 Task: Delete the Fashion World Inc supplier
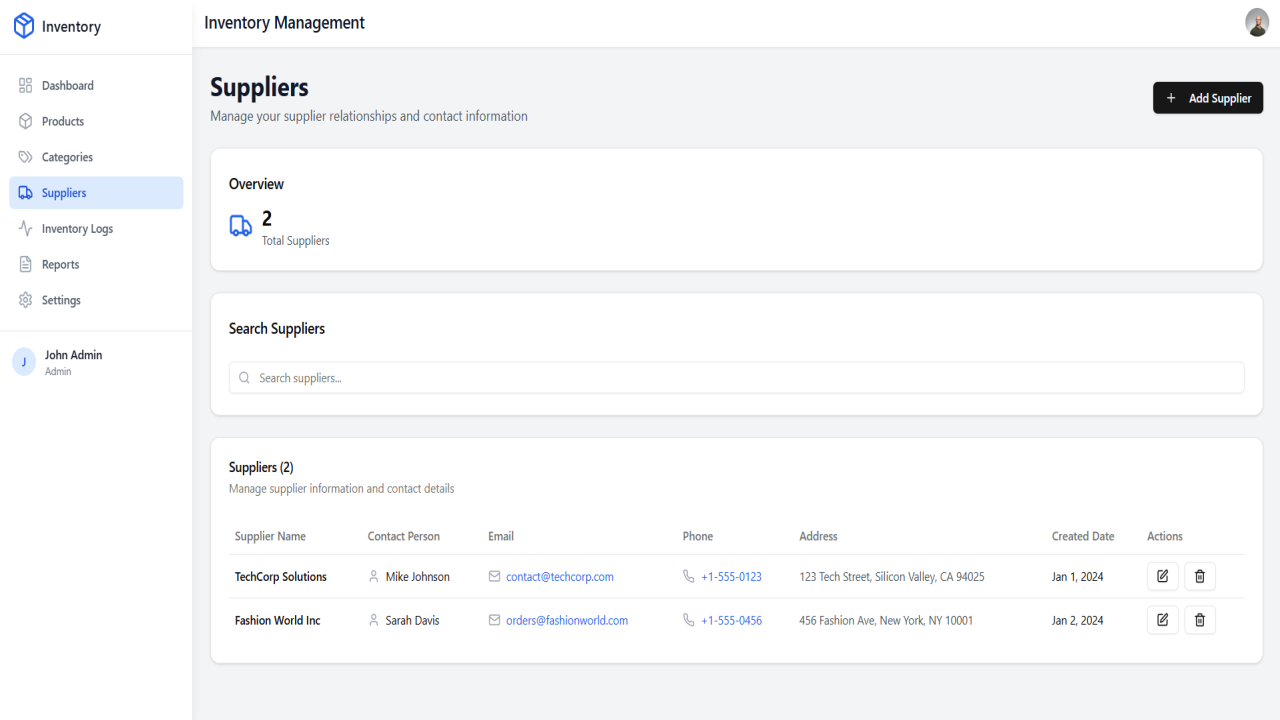tap(1200, 620)
